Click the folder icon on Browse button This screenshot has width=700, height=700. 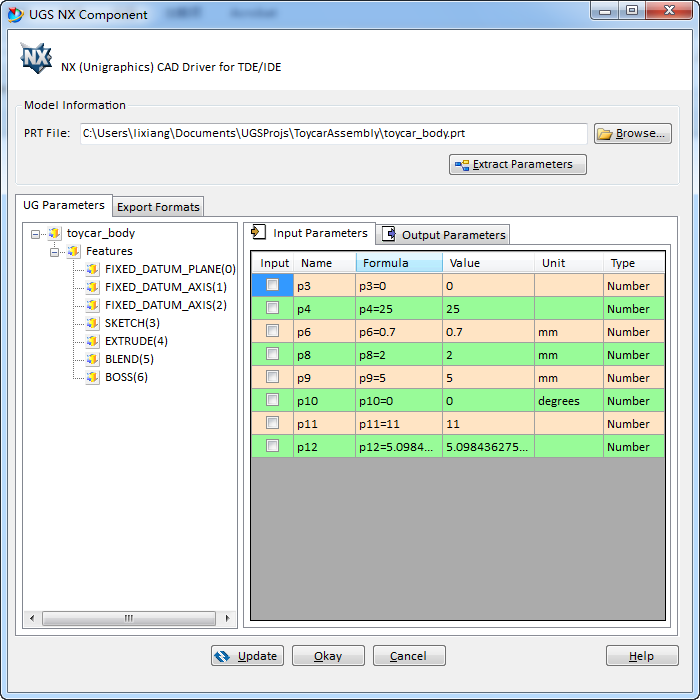click(x=605, y=134)
